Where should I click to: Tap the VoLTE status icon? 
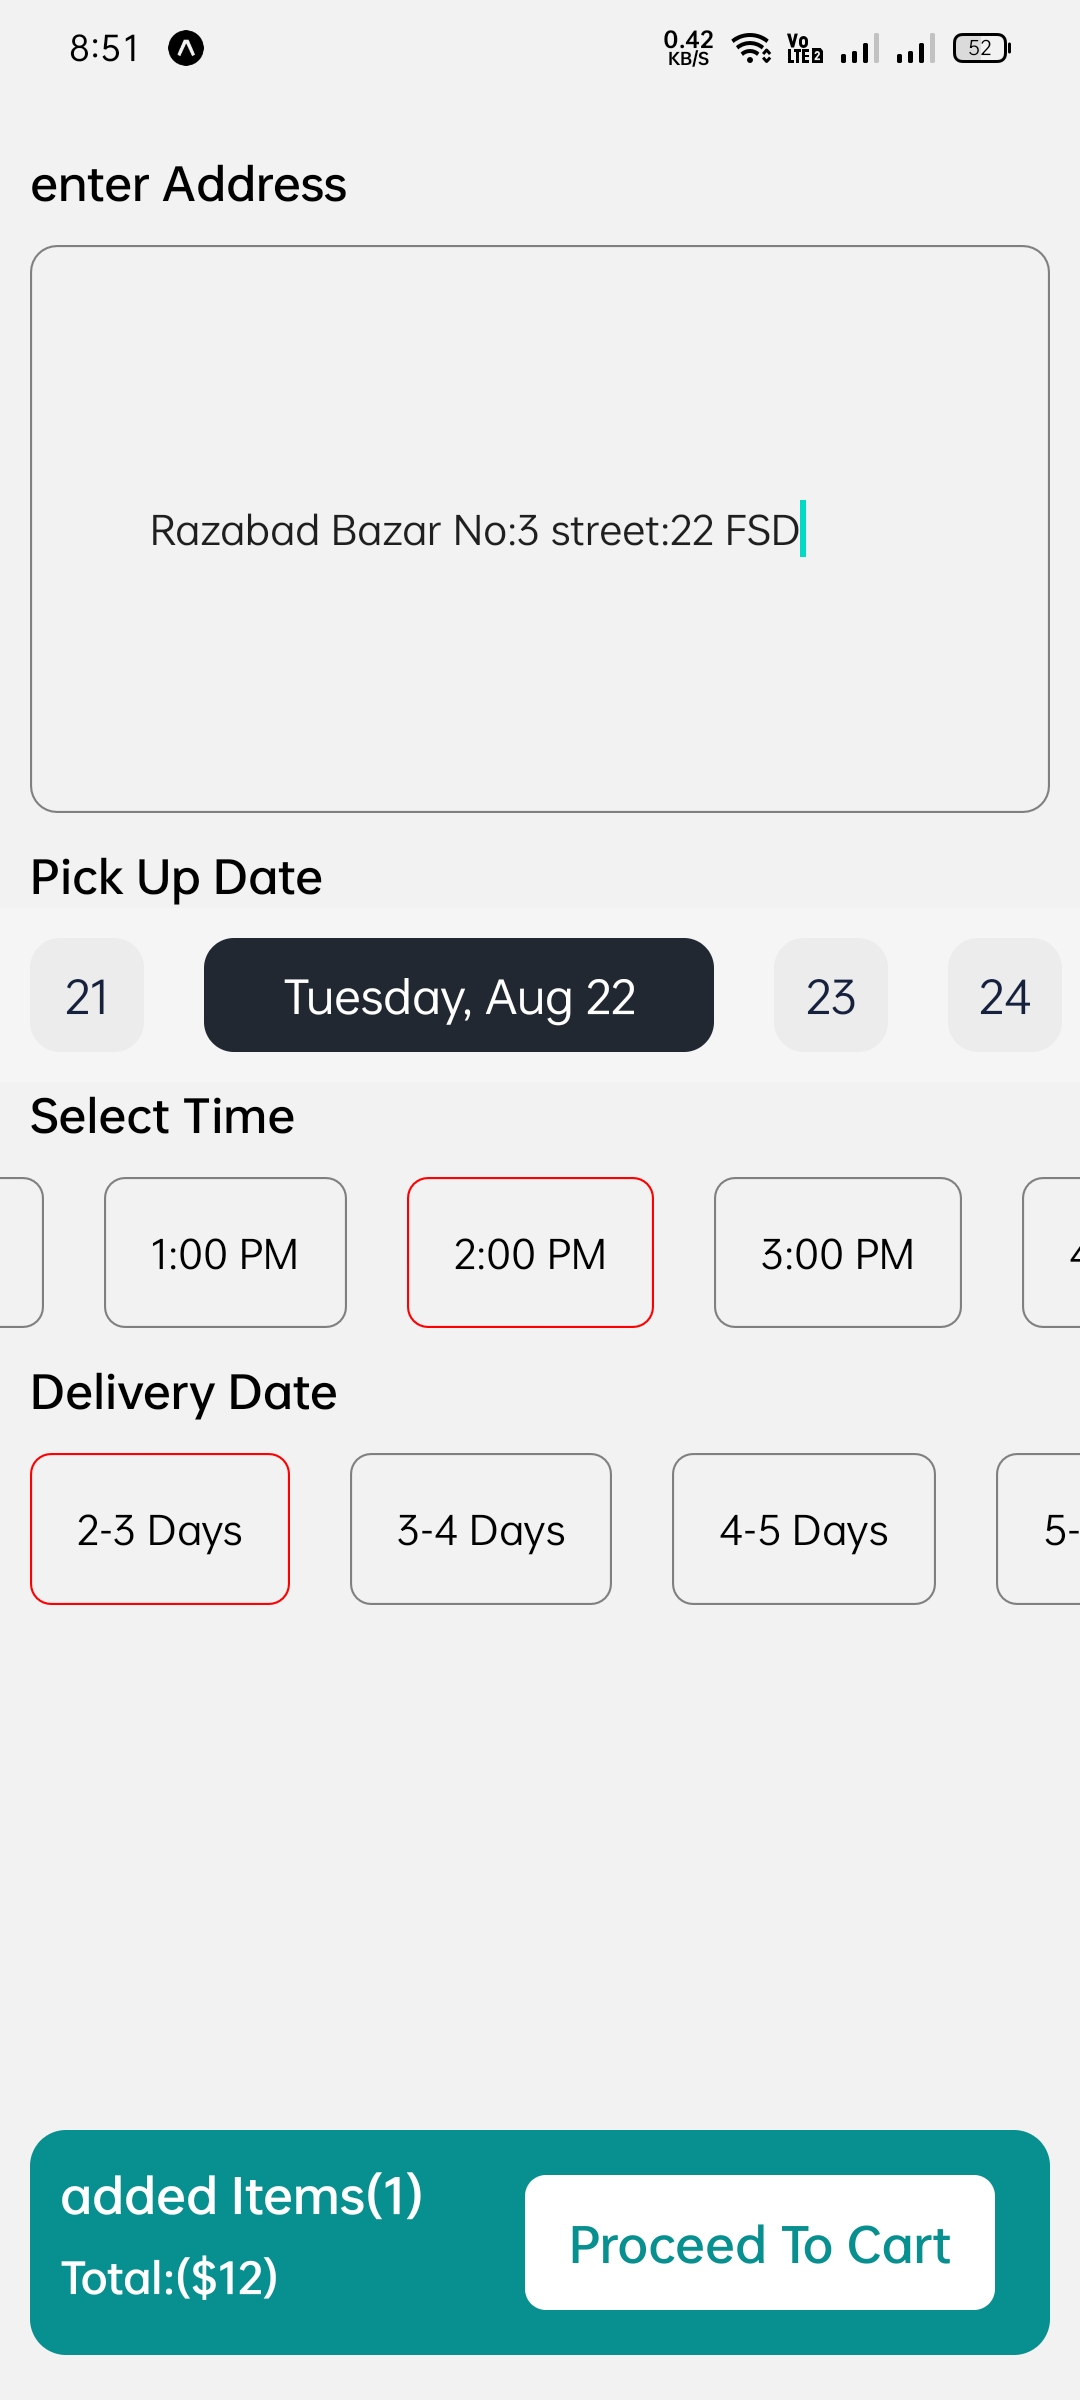pyautogui.click(x=804, y=48)
